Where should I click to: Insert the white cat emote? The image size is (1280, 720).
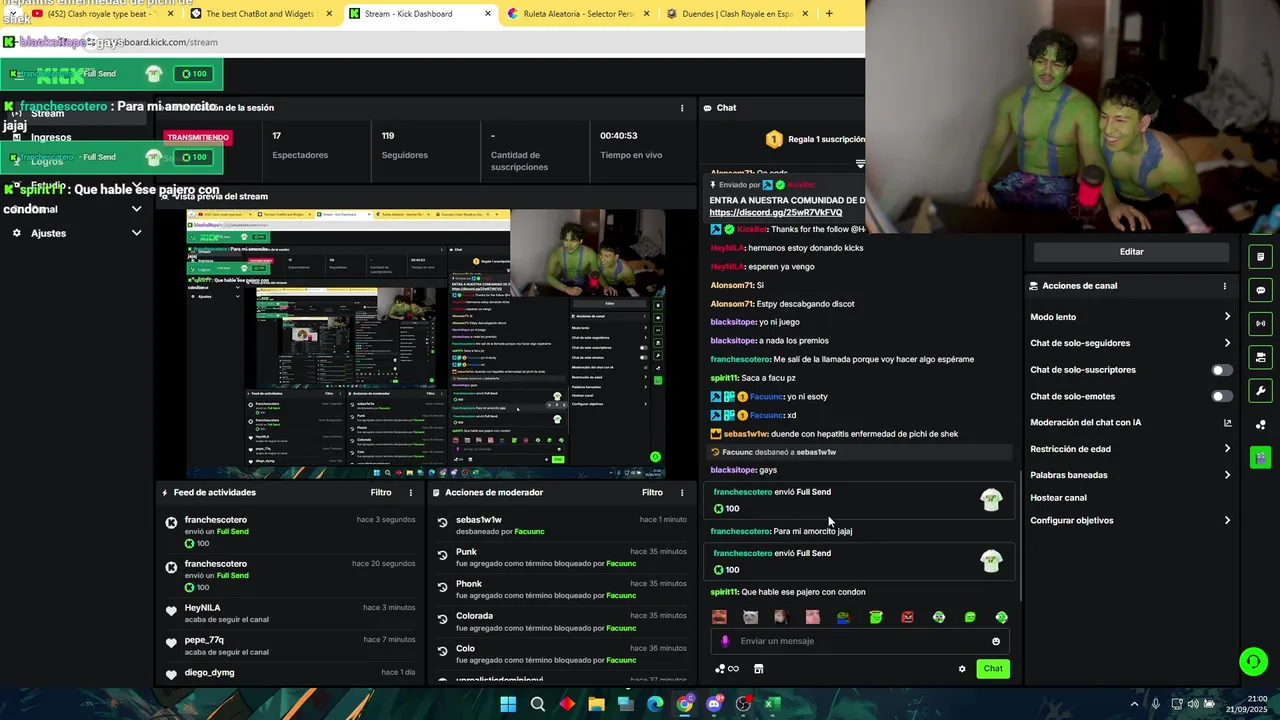point(750,617)
